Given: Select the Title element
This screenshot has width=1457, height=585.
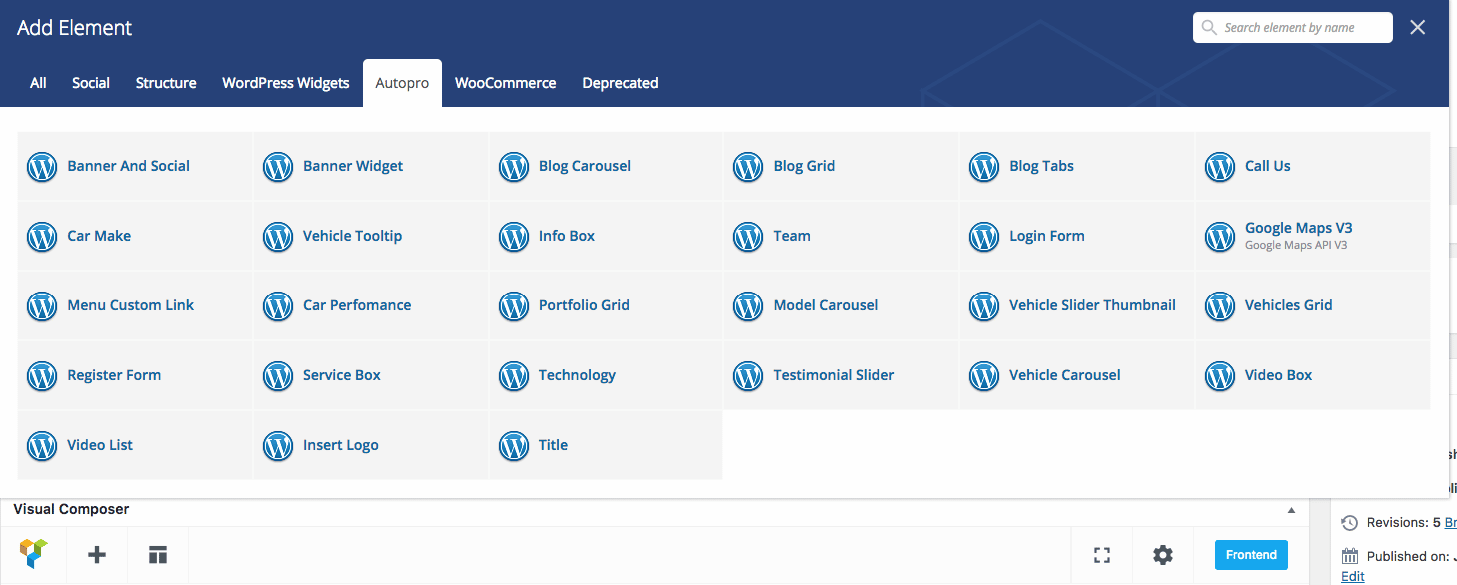Looking at the screenshot, I should point(606,445).
